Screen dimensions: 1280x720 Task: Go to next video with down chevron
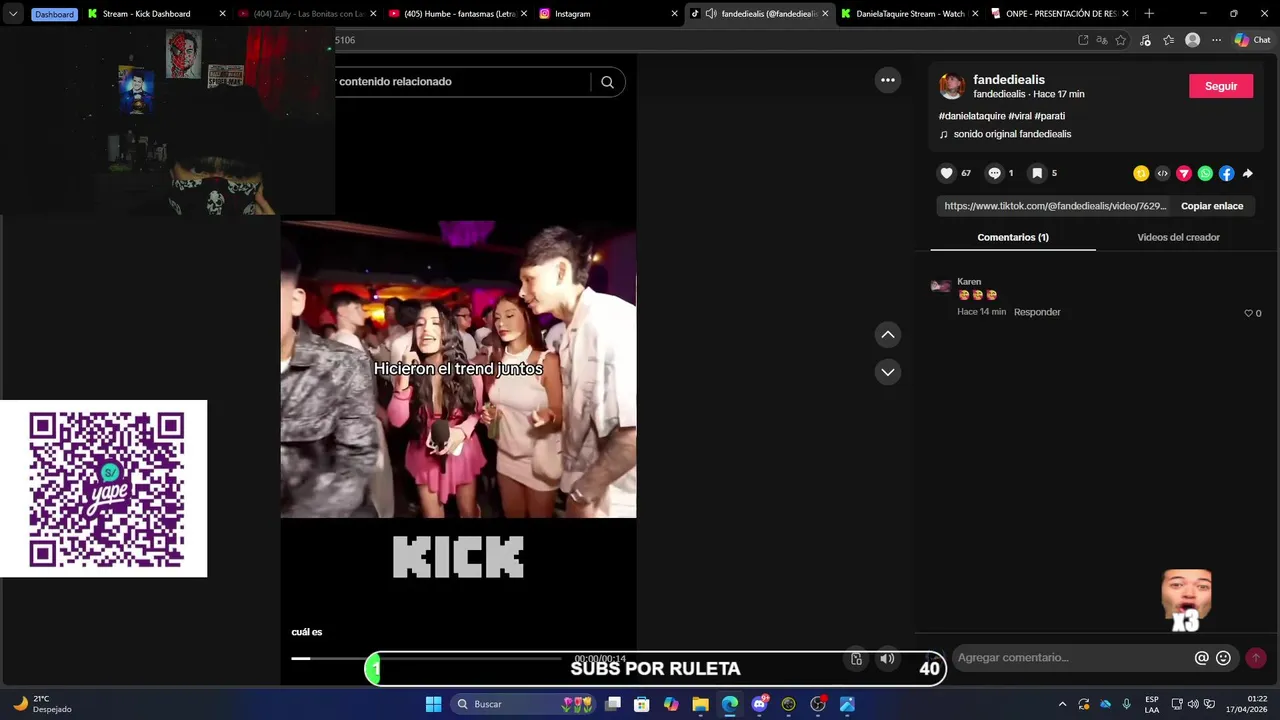coord(887,371)
